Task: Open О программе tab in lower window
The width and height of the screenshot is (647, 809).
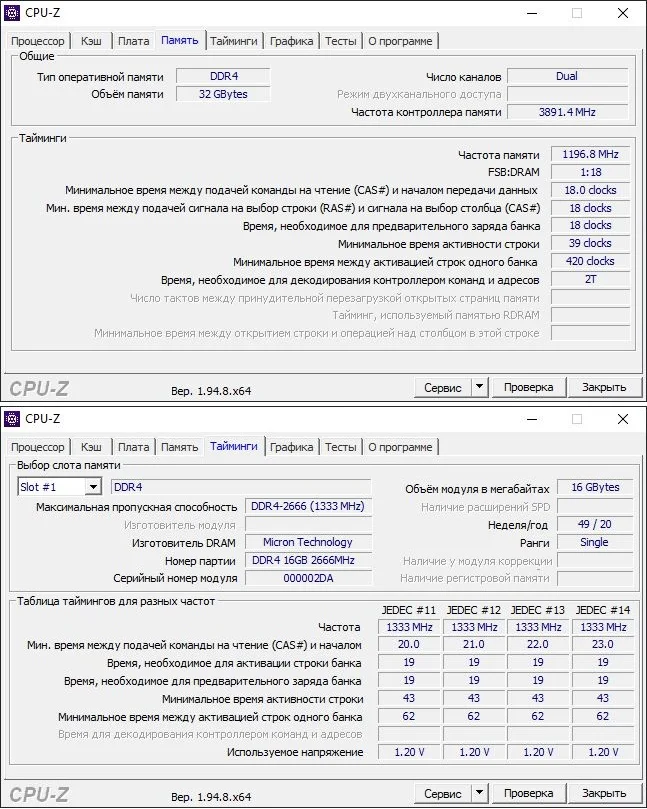Action: tap(400, 447)
